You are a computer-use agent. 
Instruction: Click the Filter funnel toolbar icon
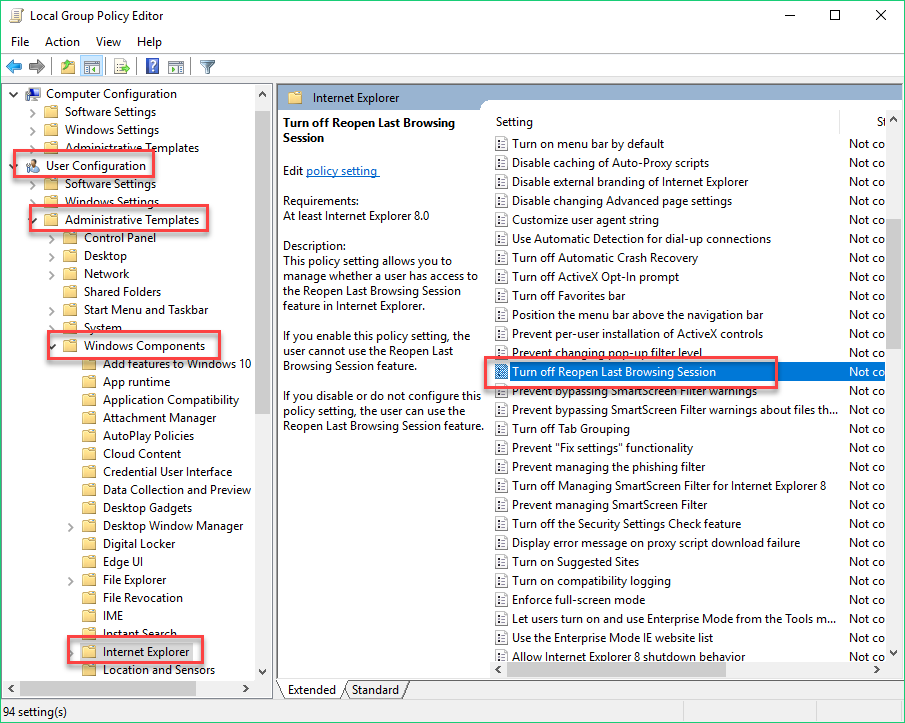tap(207, 67)
